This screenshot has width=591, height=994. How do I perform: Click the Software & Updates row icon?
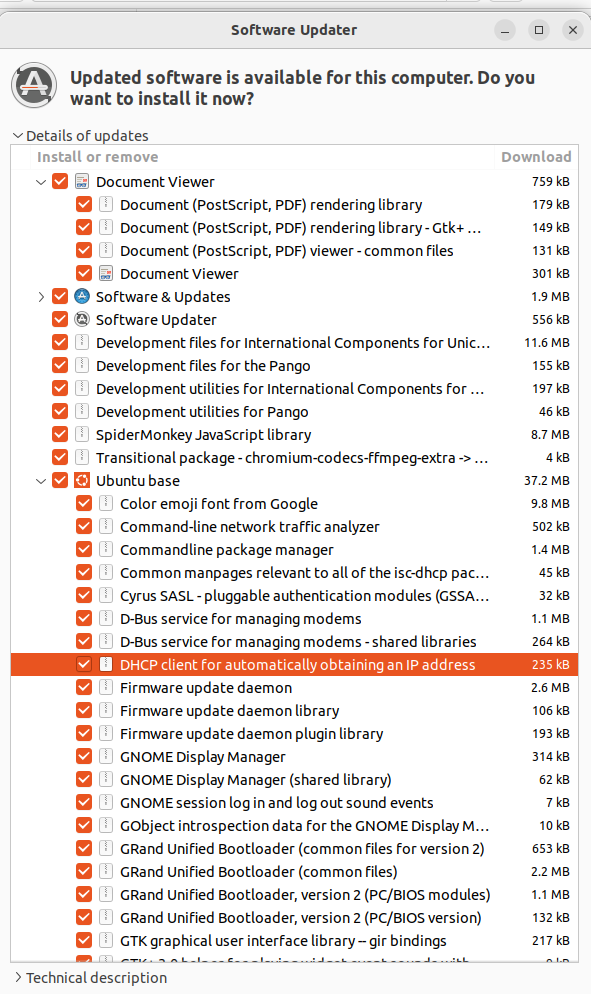point(82,296)
